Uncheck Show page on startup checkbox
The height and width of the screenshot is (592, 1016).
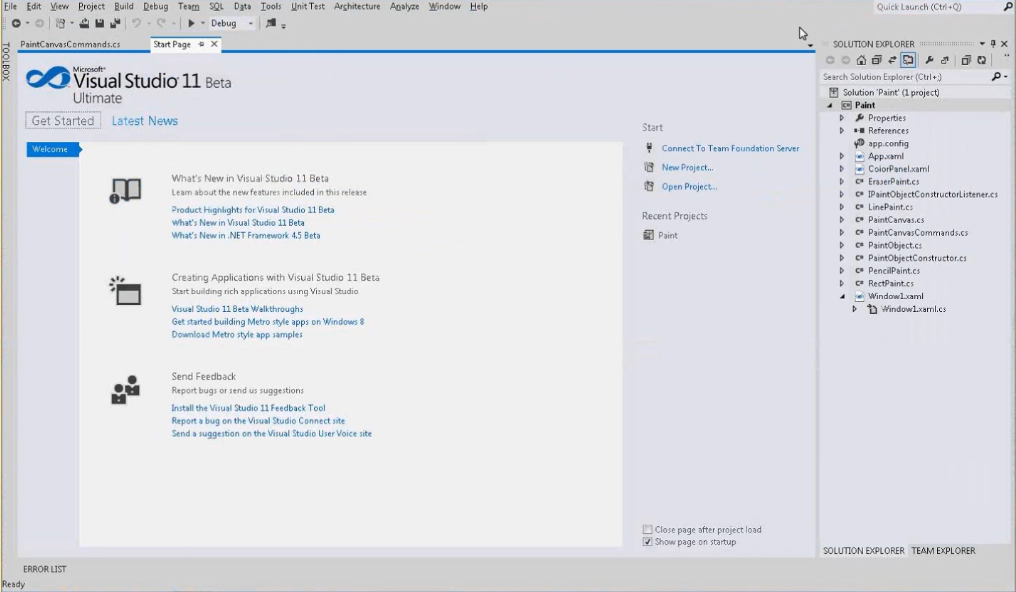pos(647,542)
